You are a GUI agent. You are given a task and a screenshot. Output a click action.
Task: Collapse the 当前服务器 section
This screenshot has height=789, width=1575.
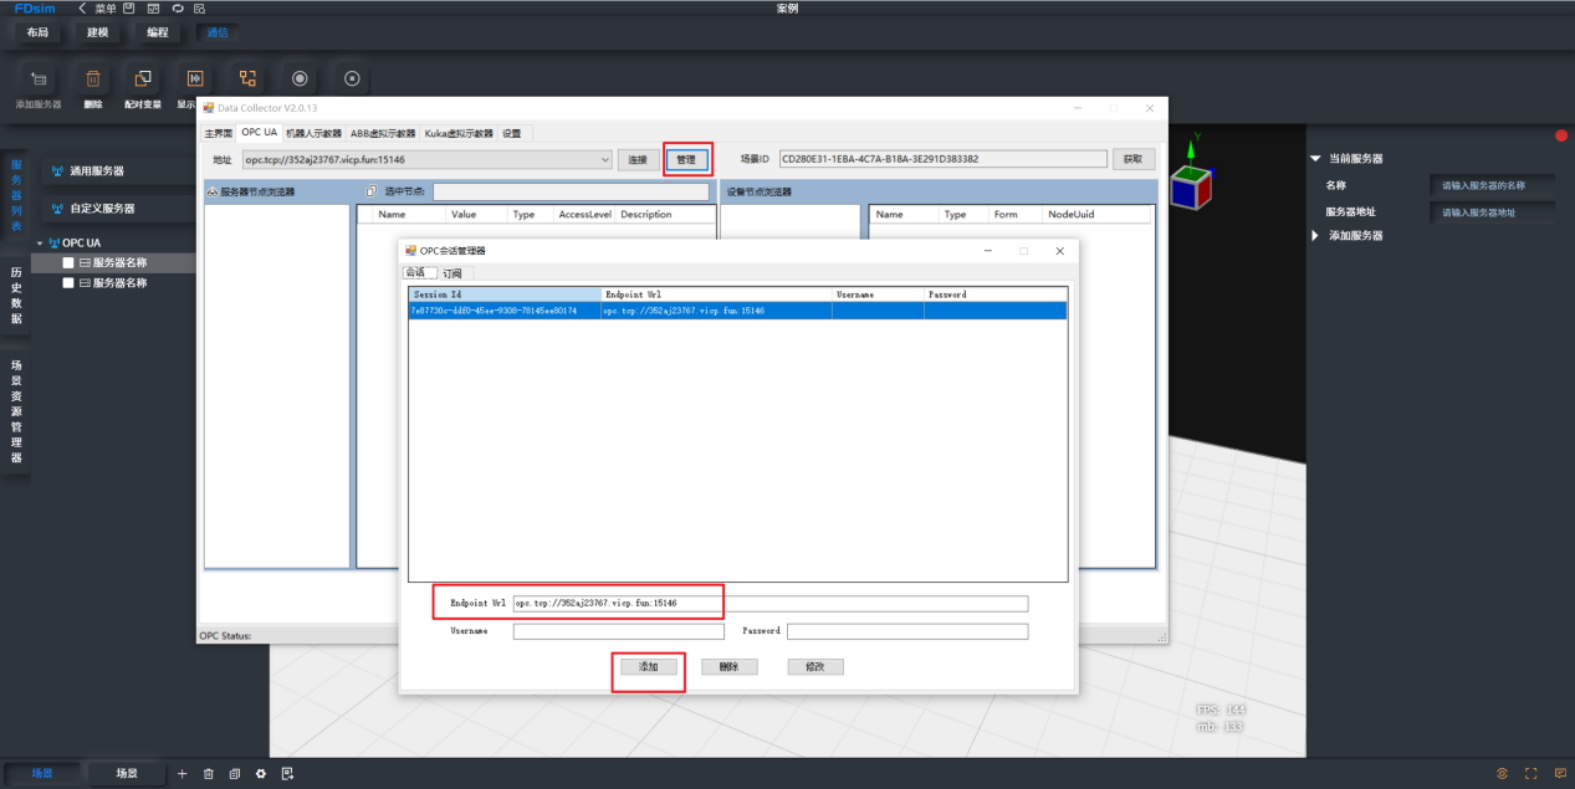(1316, 158)
